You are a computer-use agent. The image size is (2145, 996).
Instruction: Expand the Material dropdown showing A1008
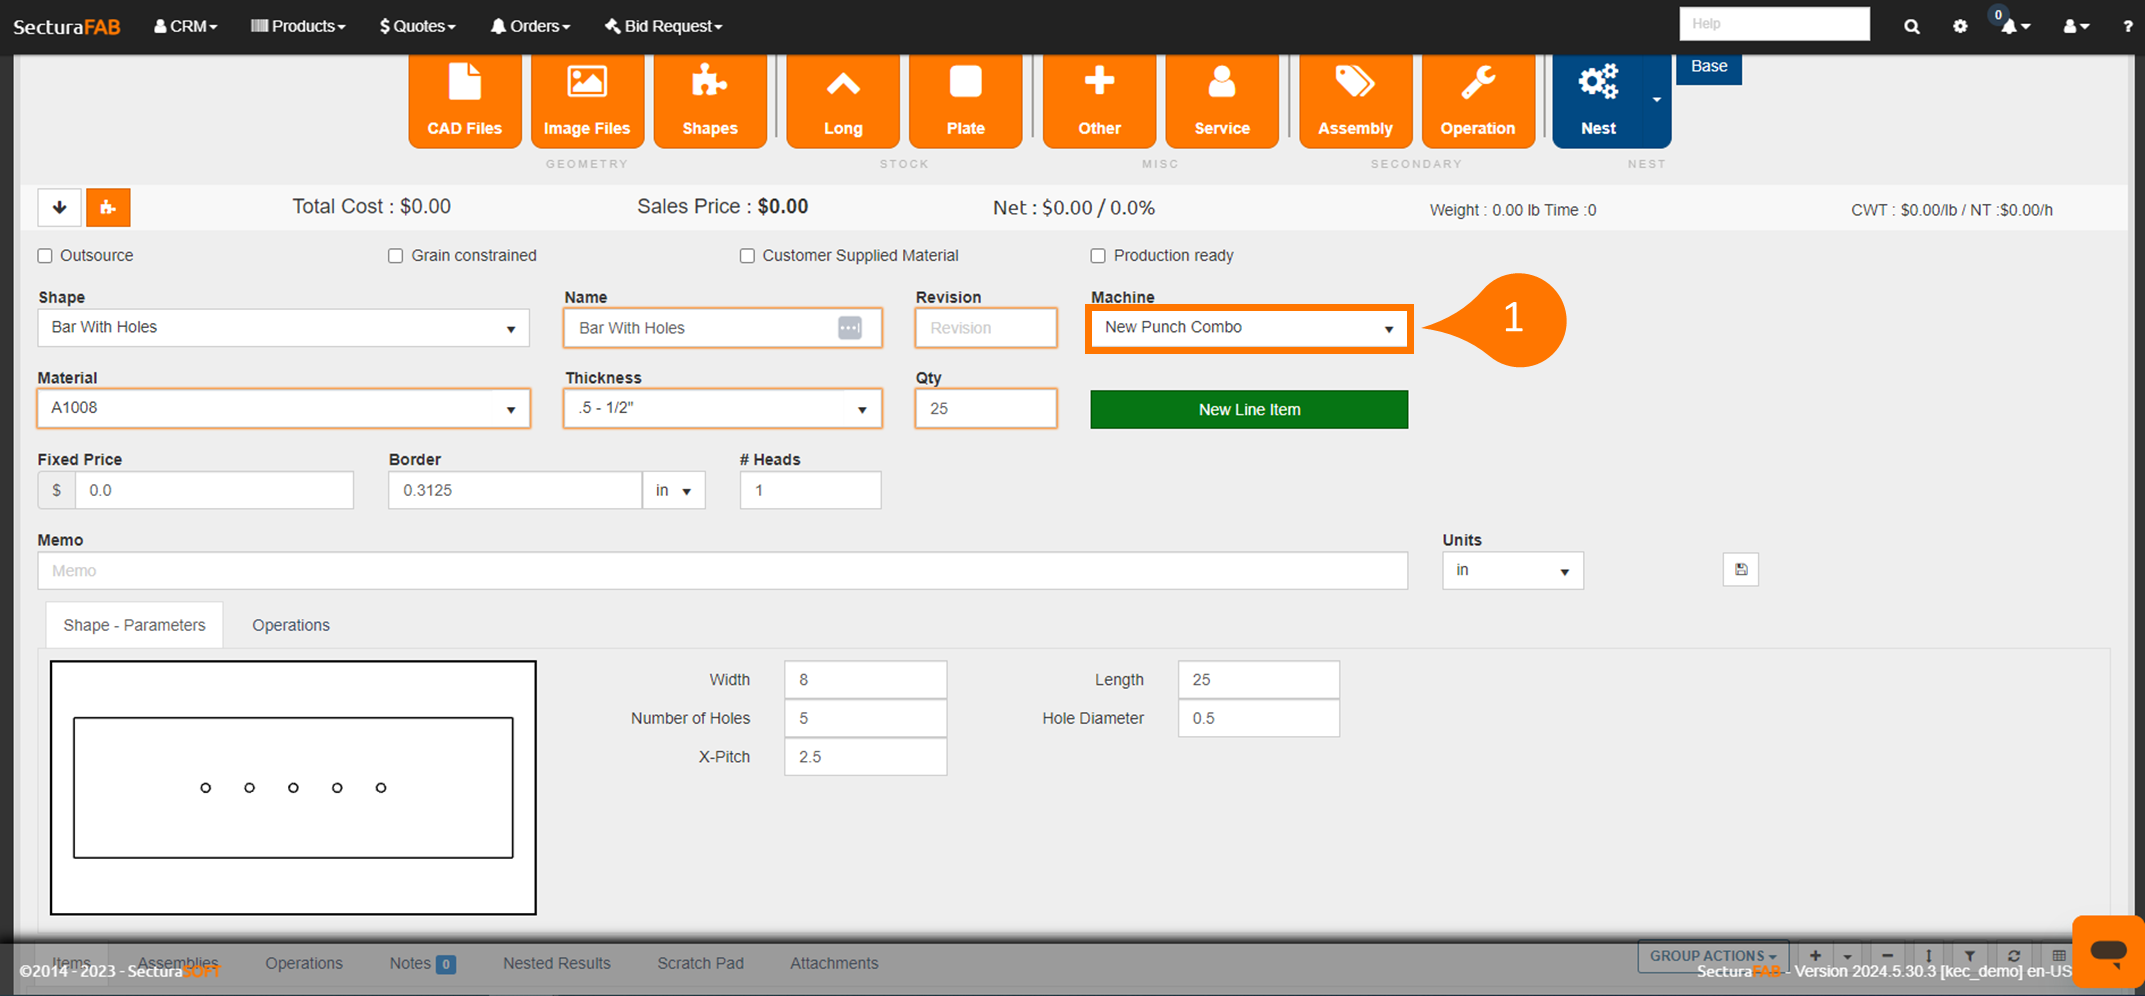[283, 409]
